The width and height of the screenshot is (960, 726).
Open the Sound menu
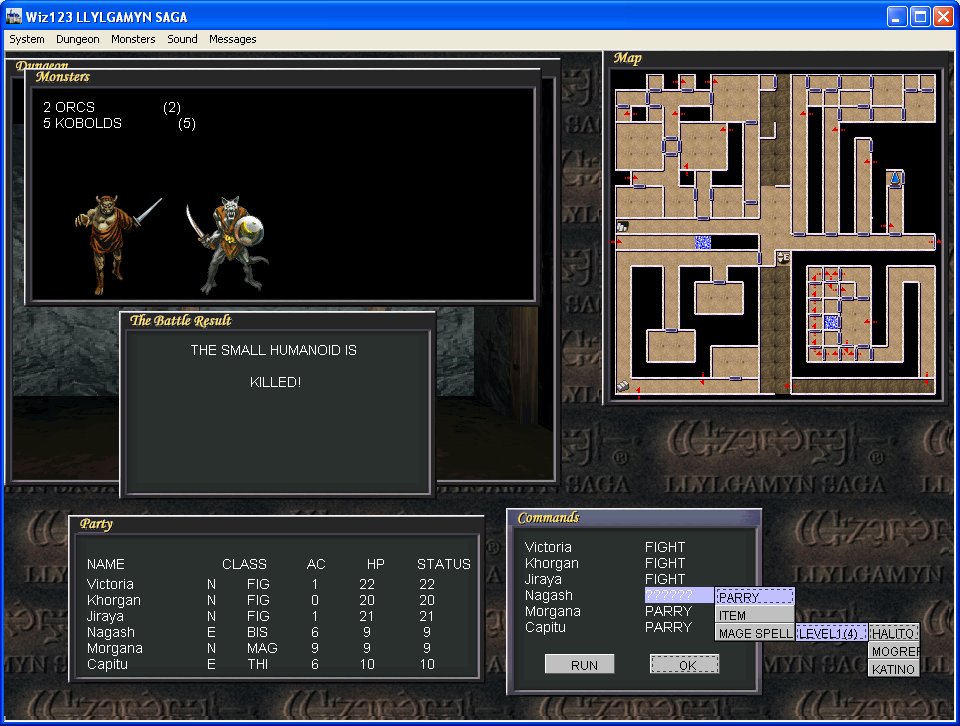pos(182,39)
